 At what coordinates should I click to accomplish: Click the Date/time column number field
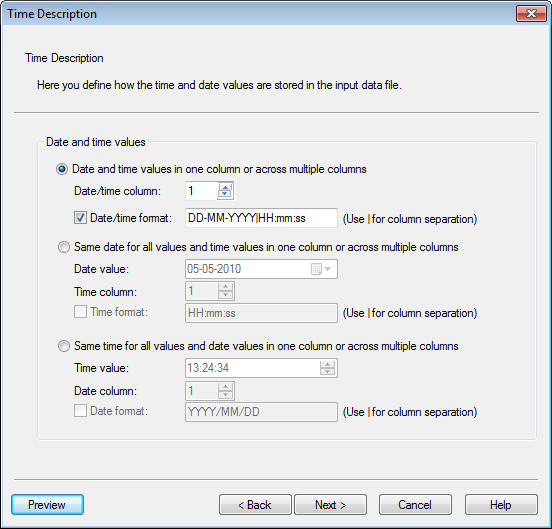point(201,191)
